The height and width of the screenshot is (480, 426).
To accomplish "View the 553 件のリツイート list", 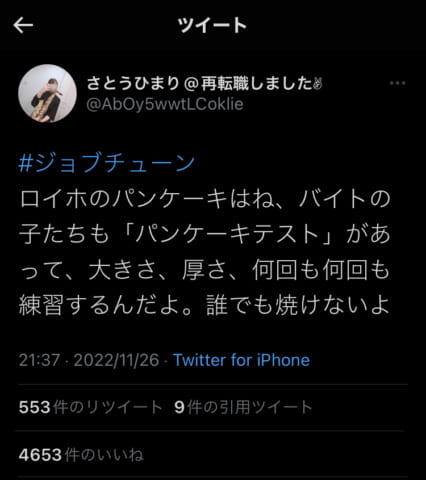I will (x=90, y=407).
